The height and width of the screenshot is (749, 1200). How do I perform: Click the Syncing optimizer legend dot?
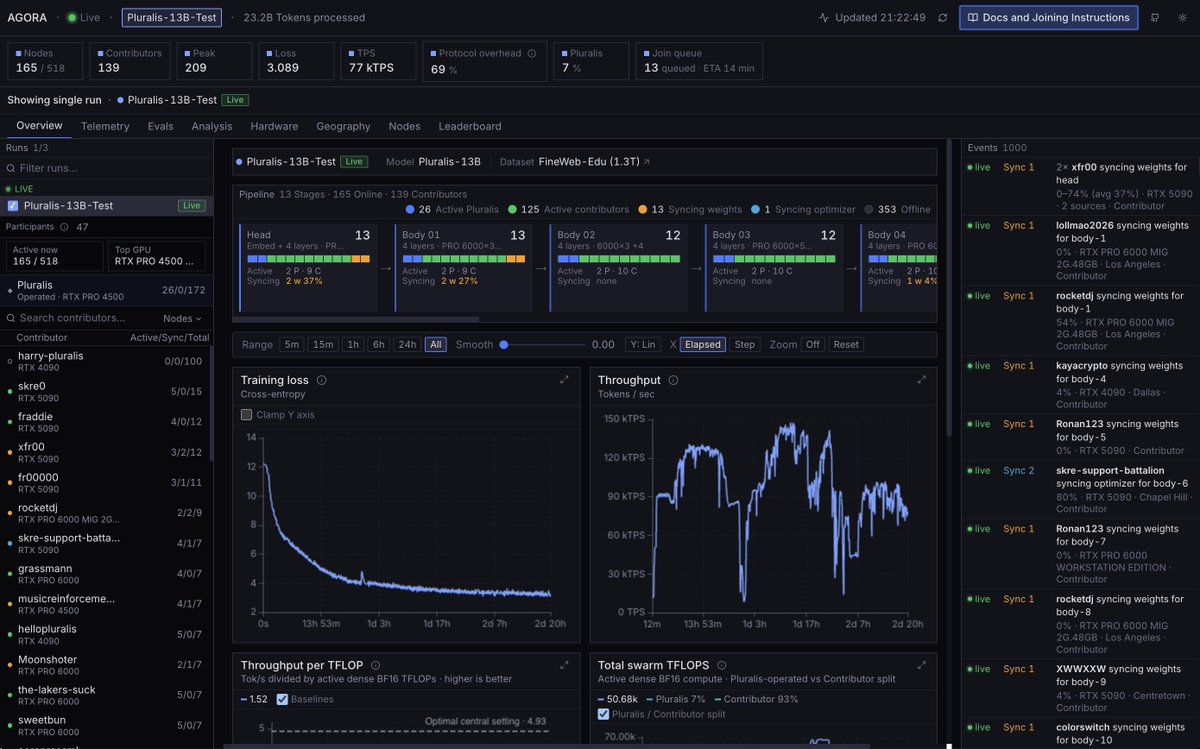pos(755,209)
